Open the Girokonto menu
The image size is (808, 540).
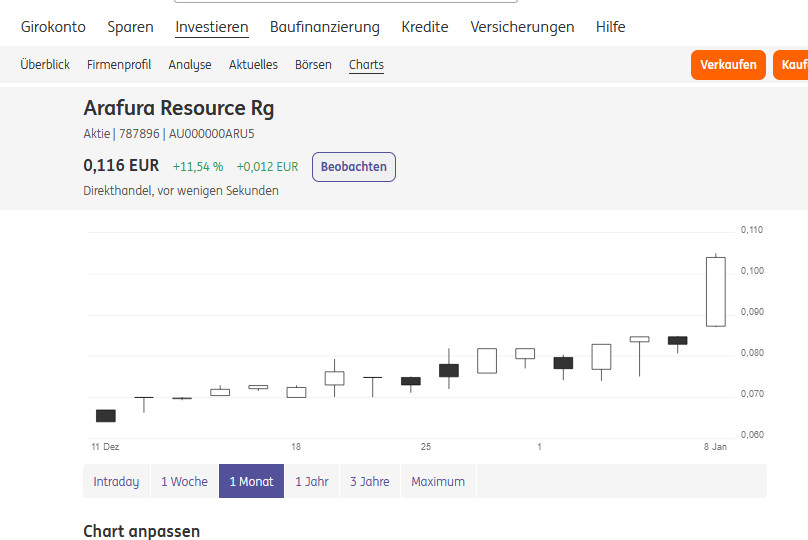[53, 27]
